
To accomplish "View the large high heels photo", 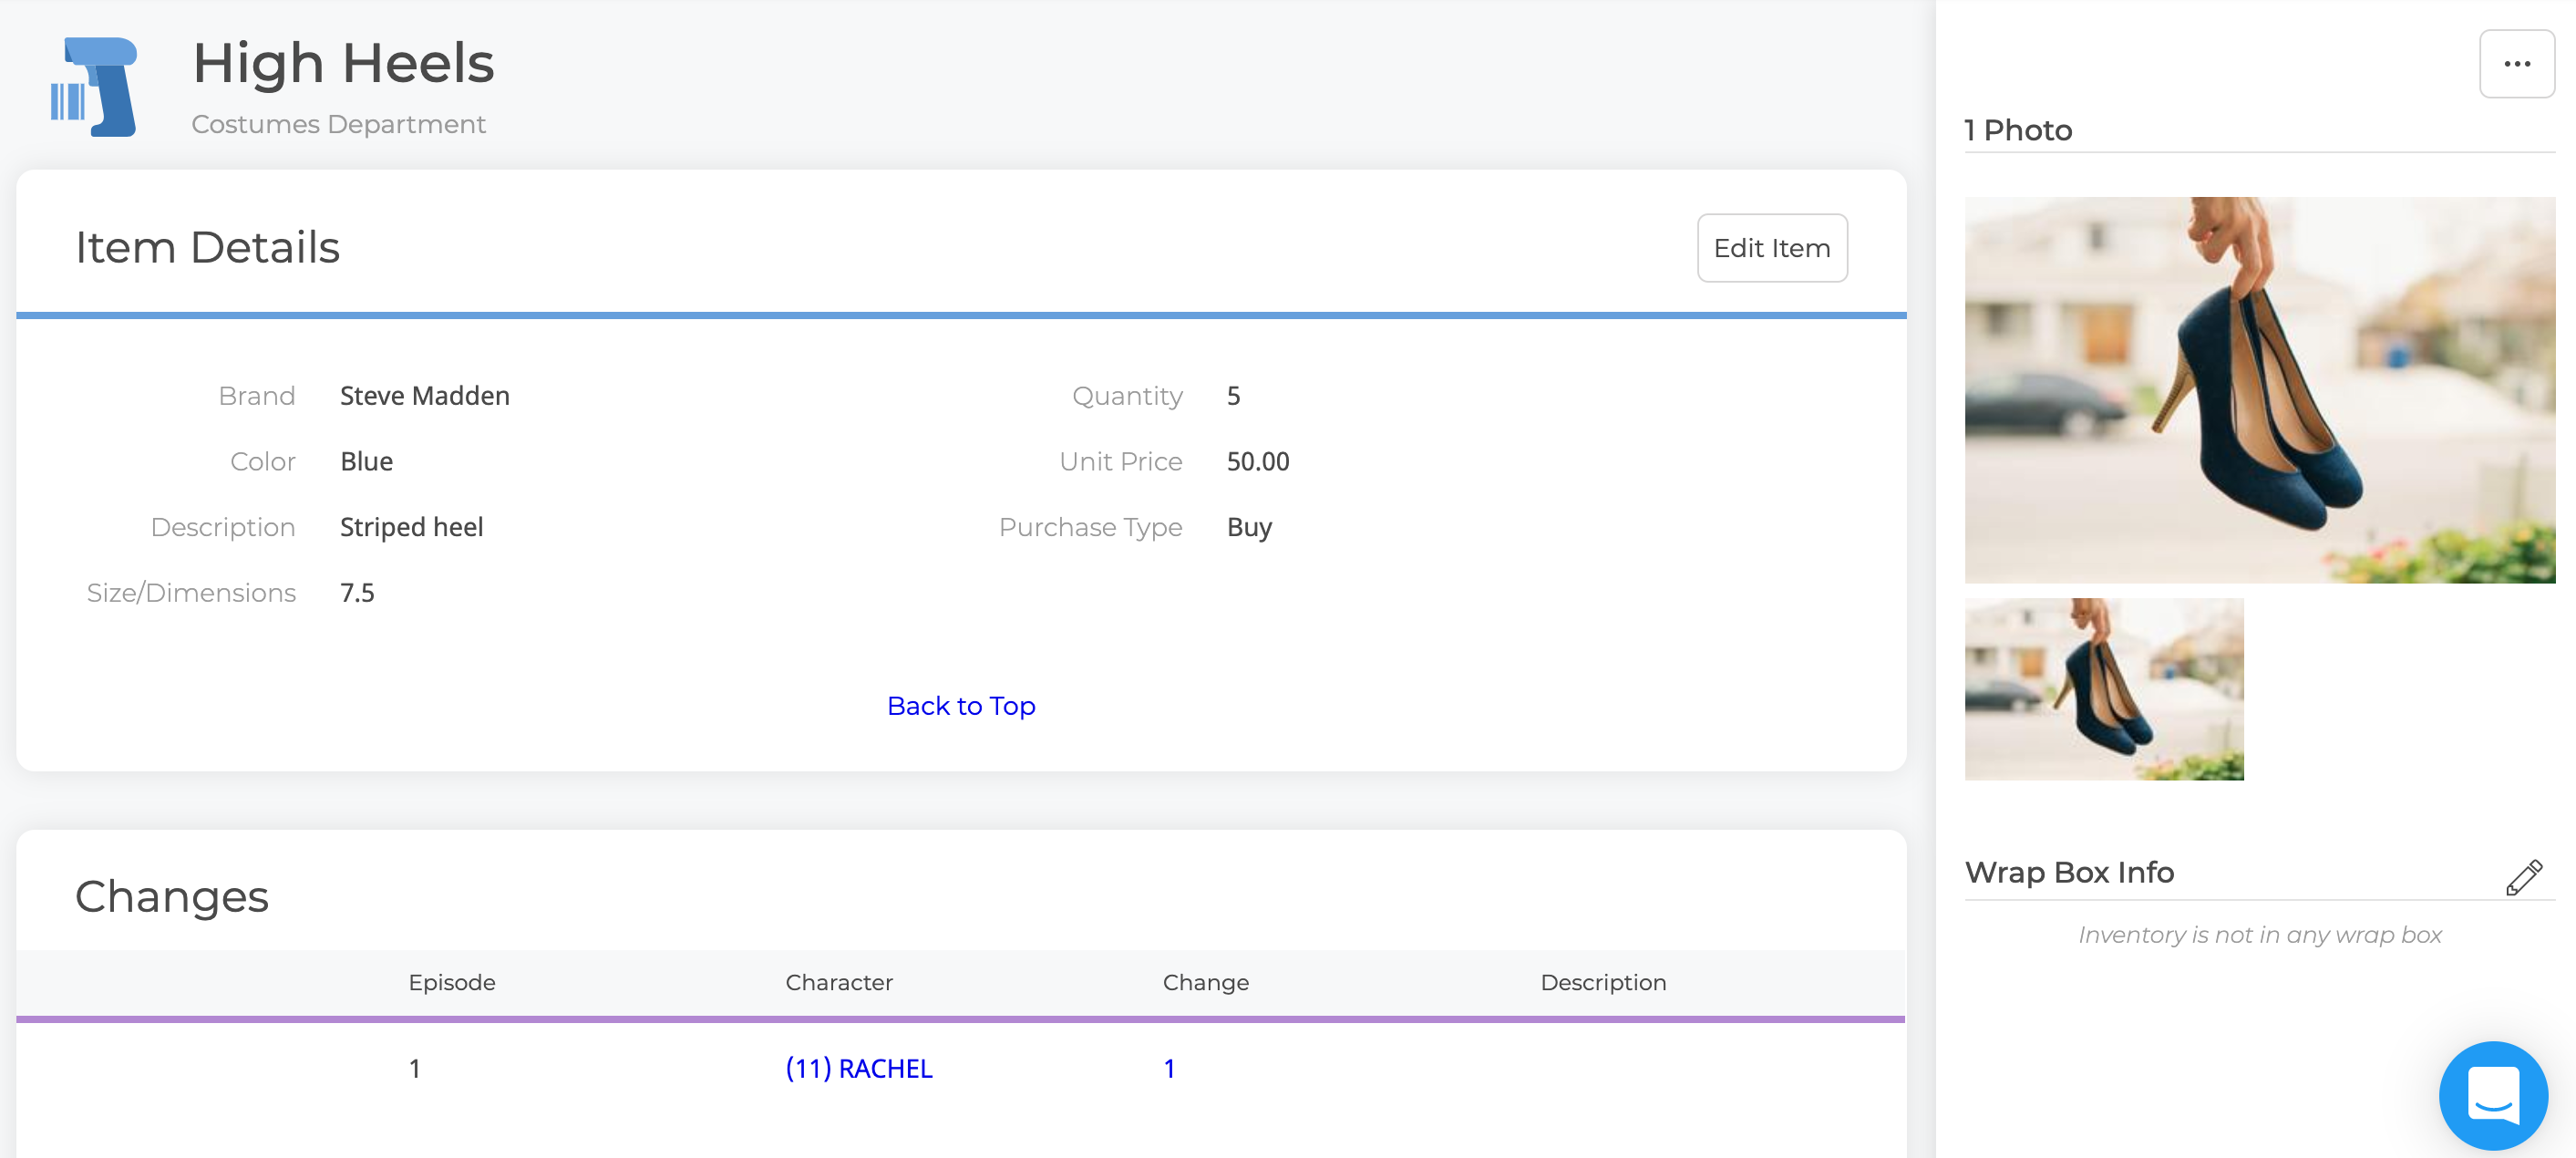I will click(2259, 390).
